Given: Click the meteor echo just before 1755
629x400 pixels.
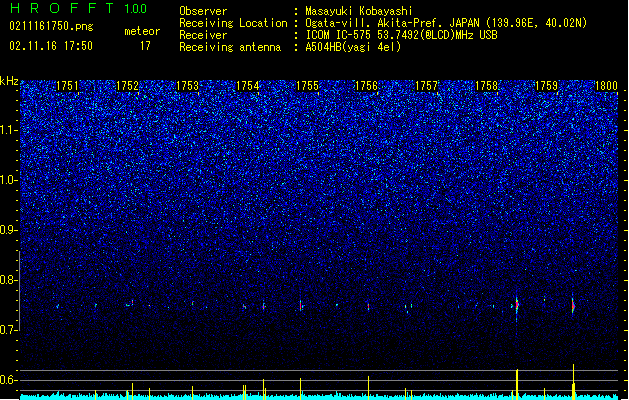Looking at the screenshot, I should 300,306.
